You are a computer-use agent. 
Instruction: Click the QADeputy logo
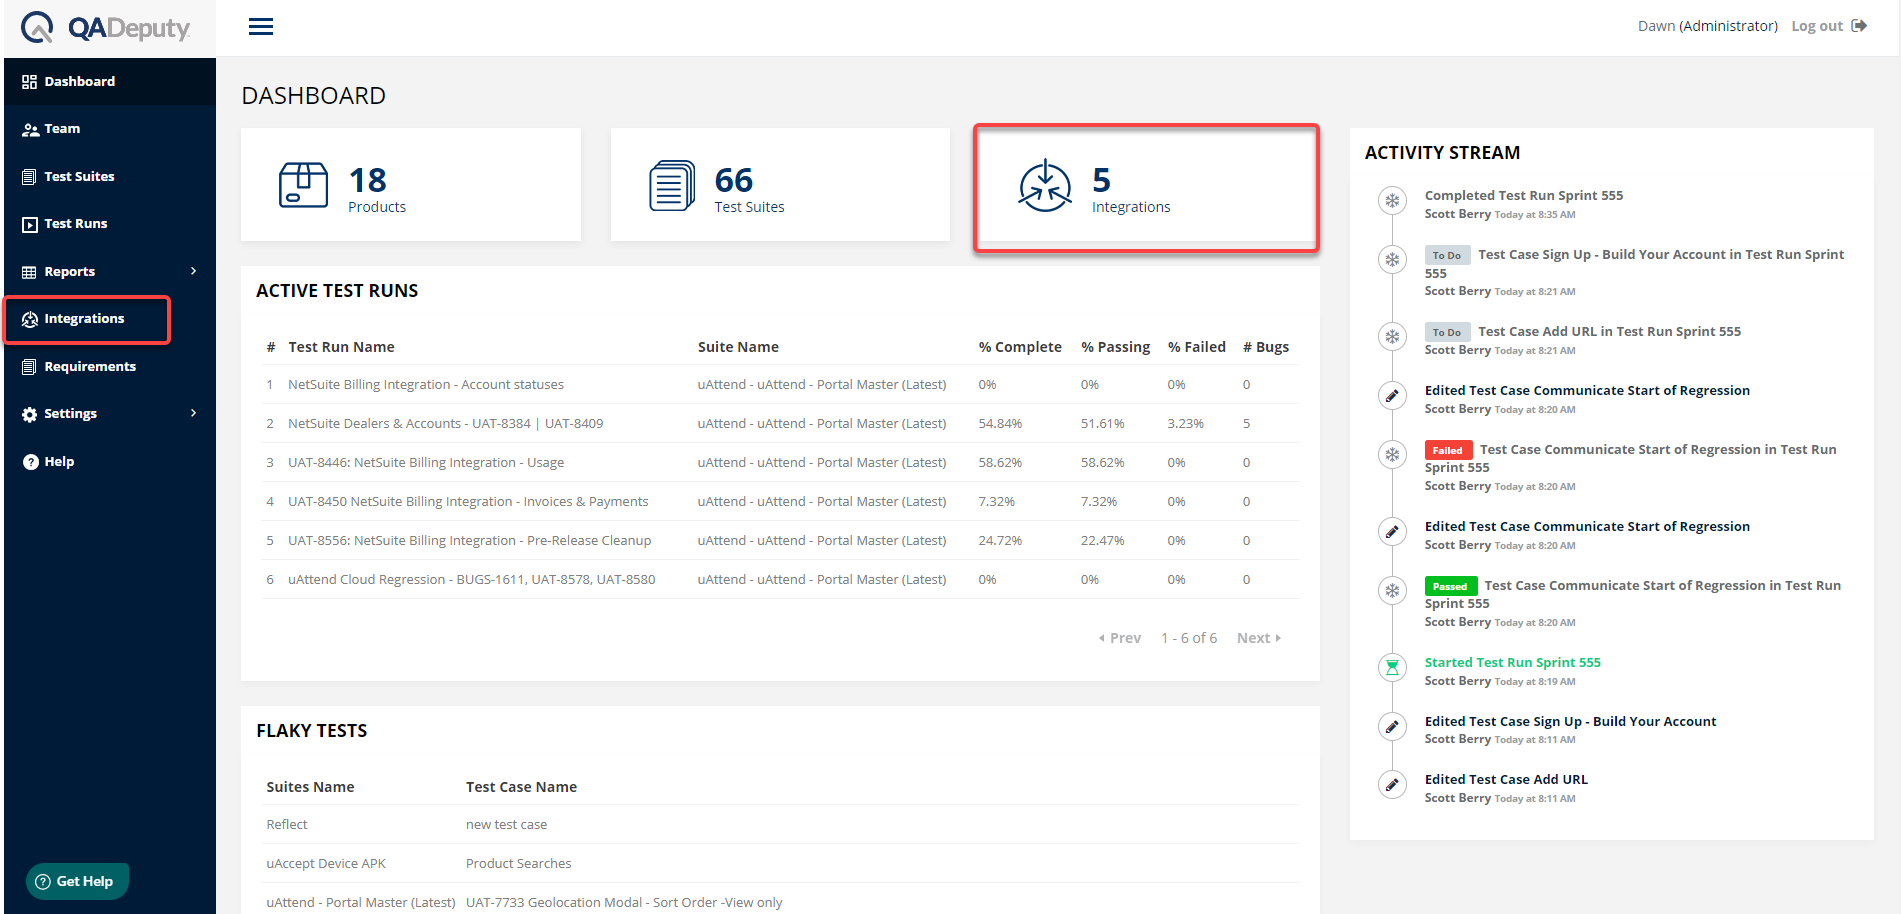pyautogui.click(x=106, y=27)
